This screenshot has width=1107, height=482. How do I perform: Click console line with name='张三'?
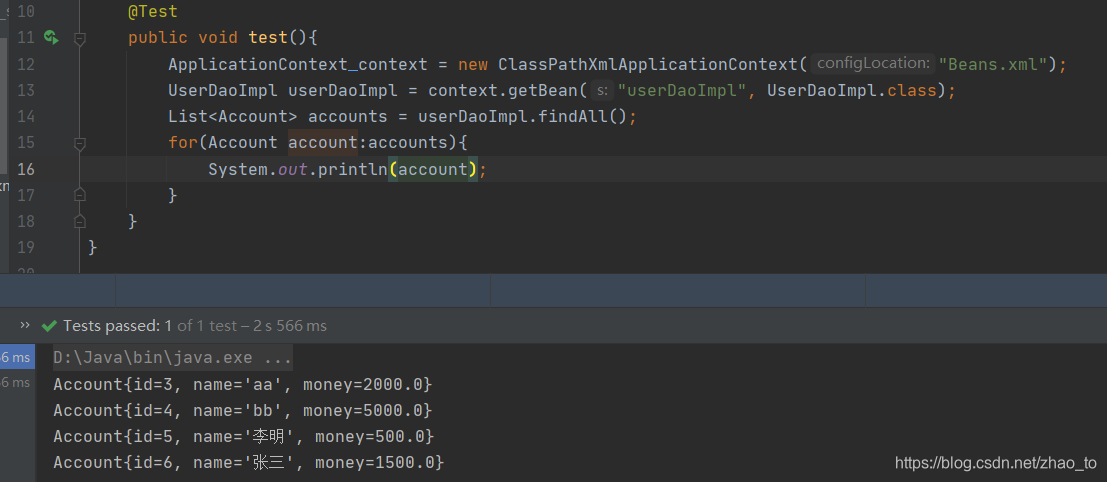[249, 463]
